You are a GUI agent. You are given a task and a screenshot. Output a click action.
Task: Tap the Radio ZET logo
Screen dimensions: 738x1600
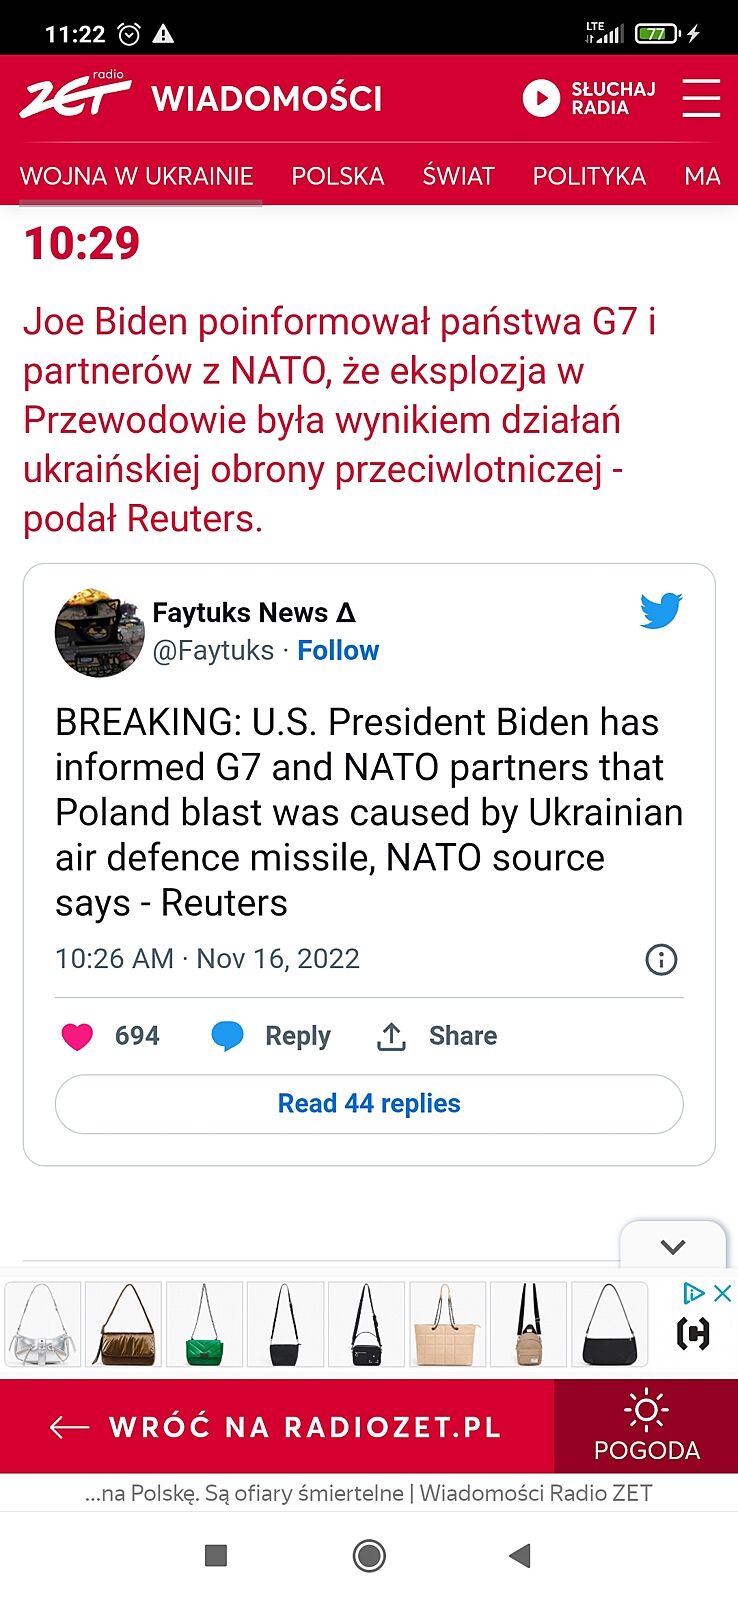75,95
